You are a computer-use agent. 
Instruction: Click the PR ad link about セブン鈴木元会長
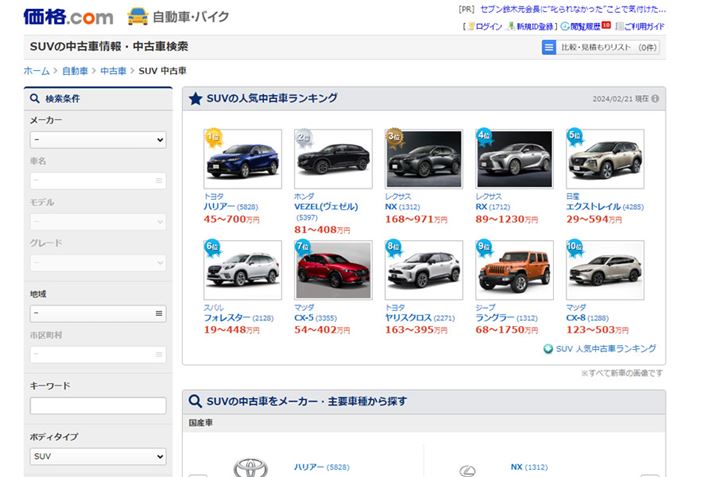click(573, 9)
